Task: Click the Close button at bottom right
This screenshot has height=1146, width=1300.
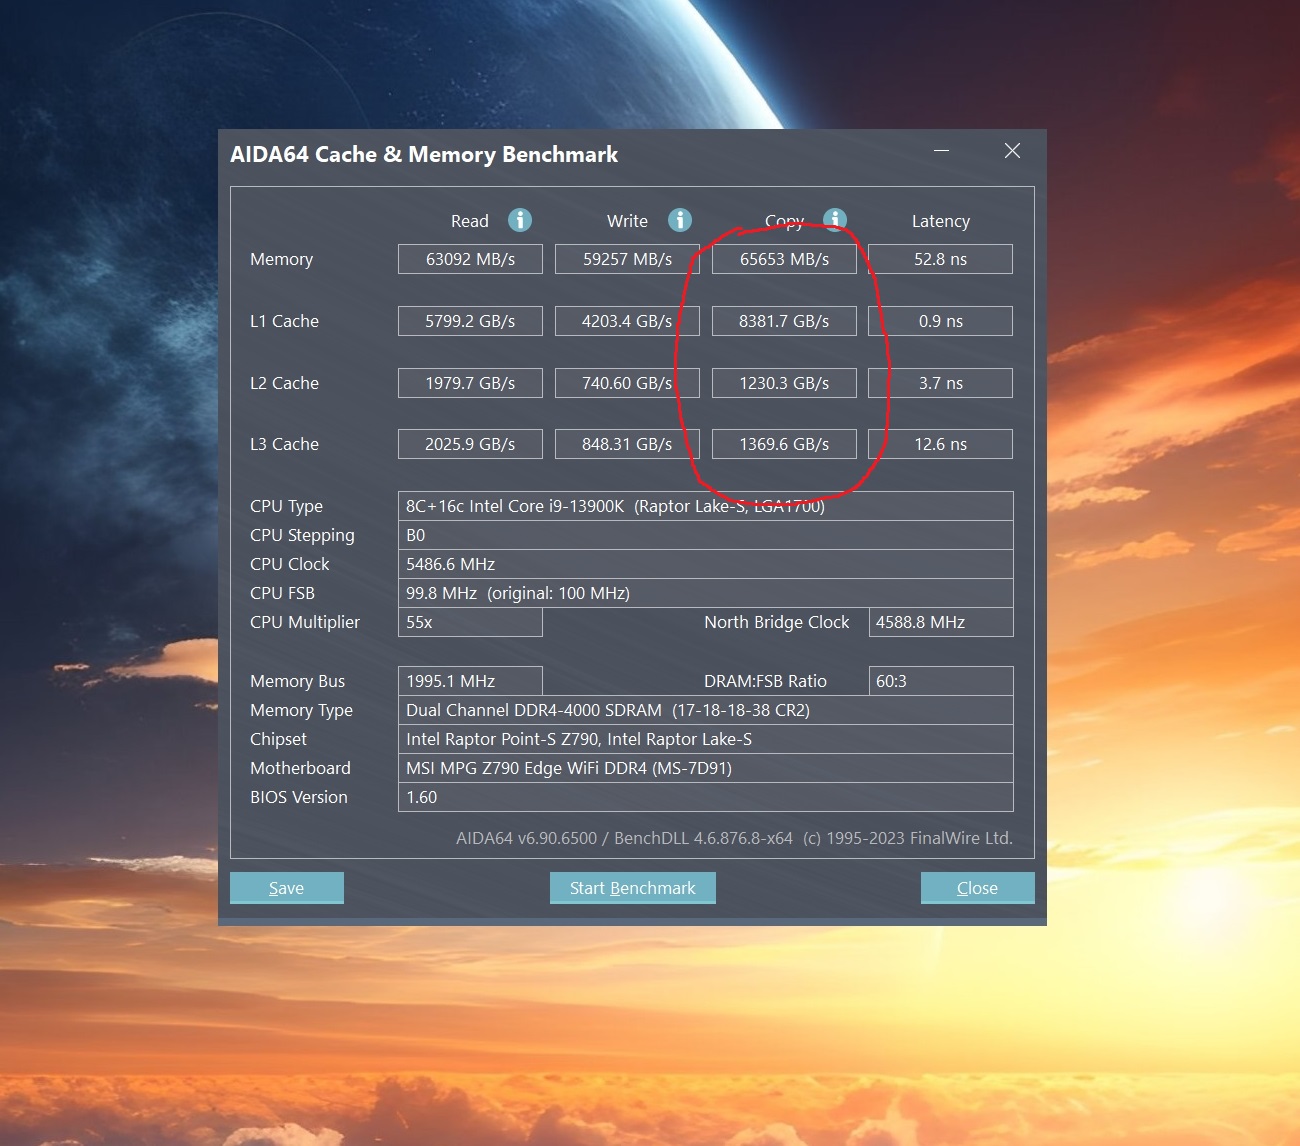Action: (977, 888)
